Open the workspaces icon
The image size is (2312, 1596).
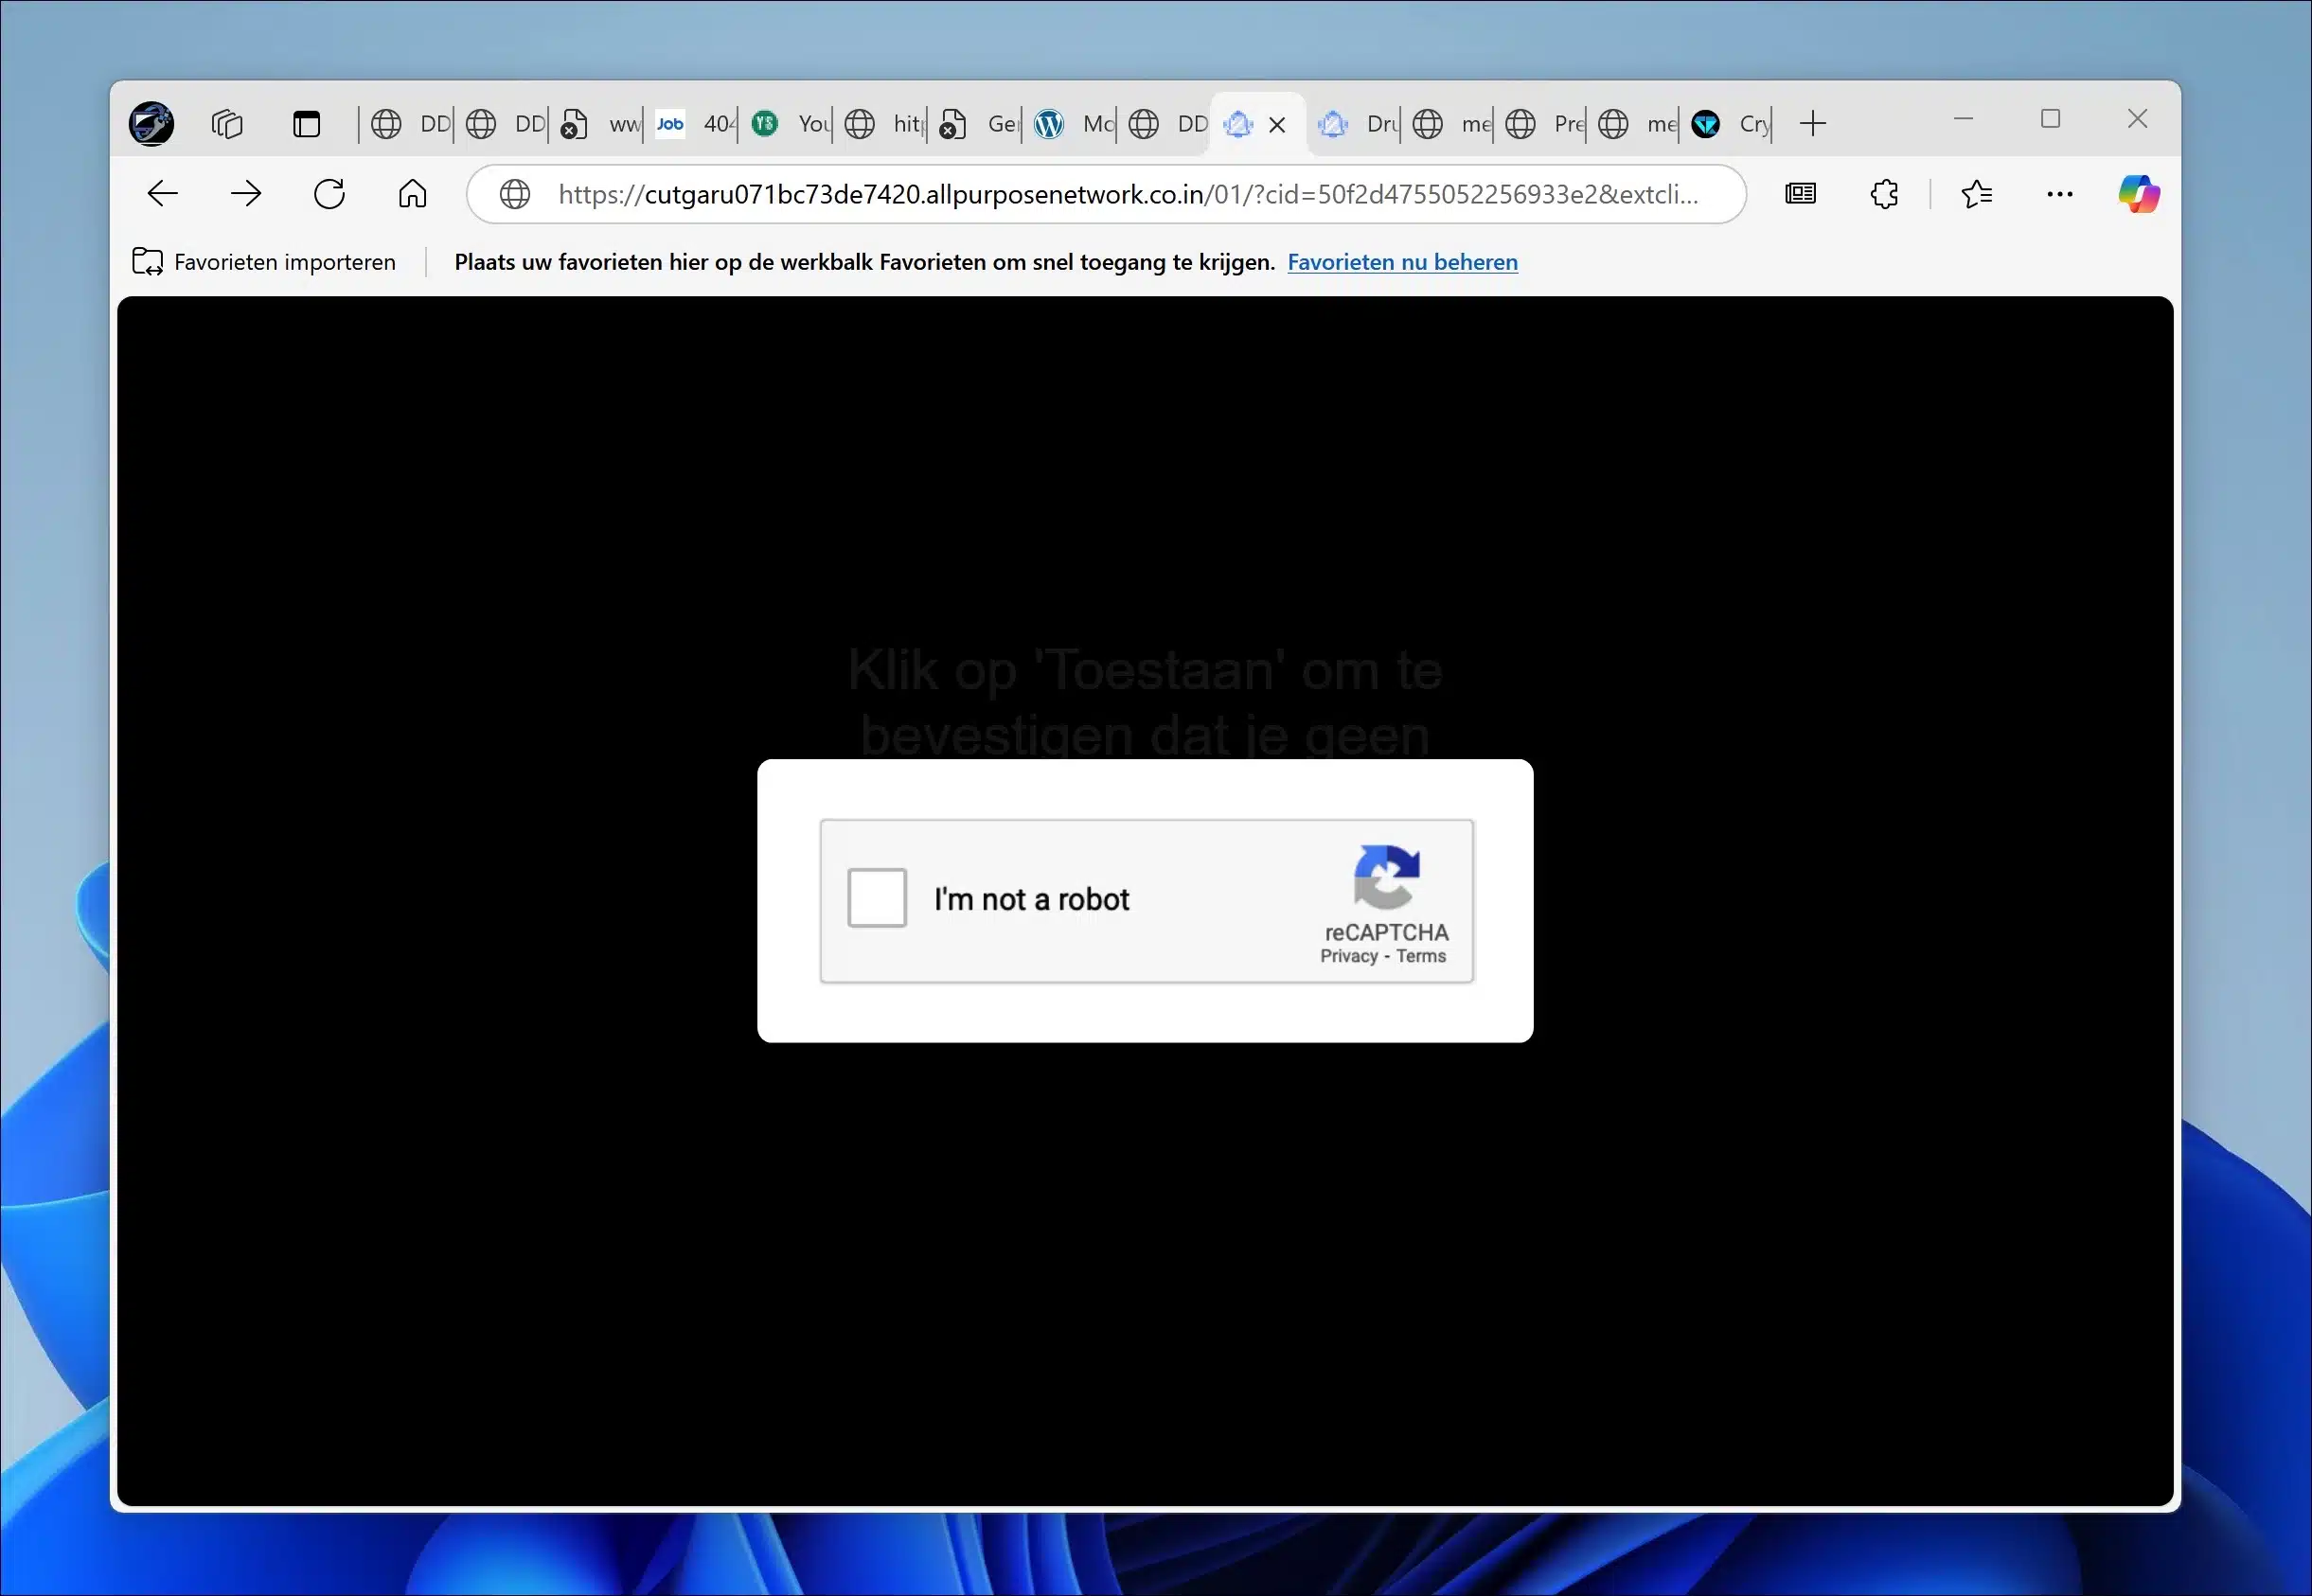pyautogui.click(x=227, y=124)
